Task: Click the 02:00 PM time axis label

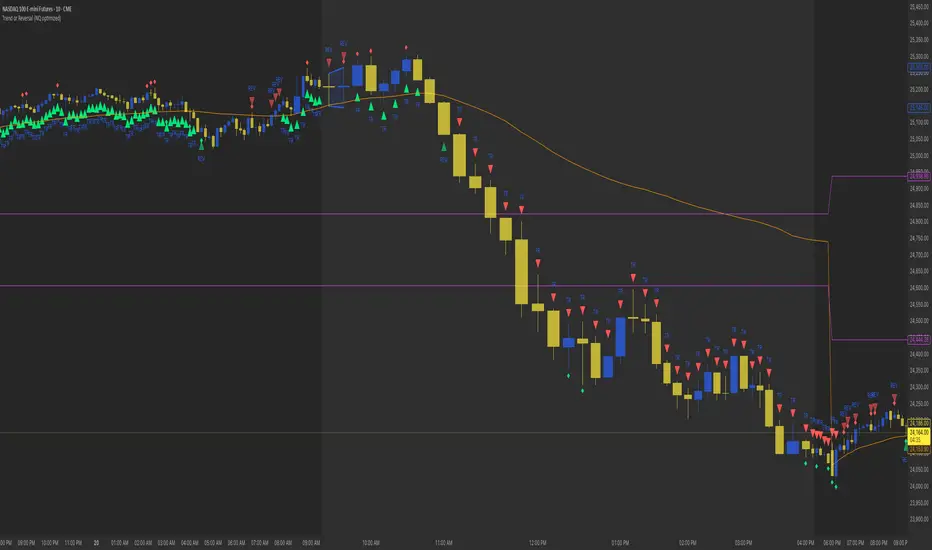Action: pyautogui.click(x=688, y=543)
